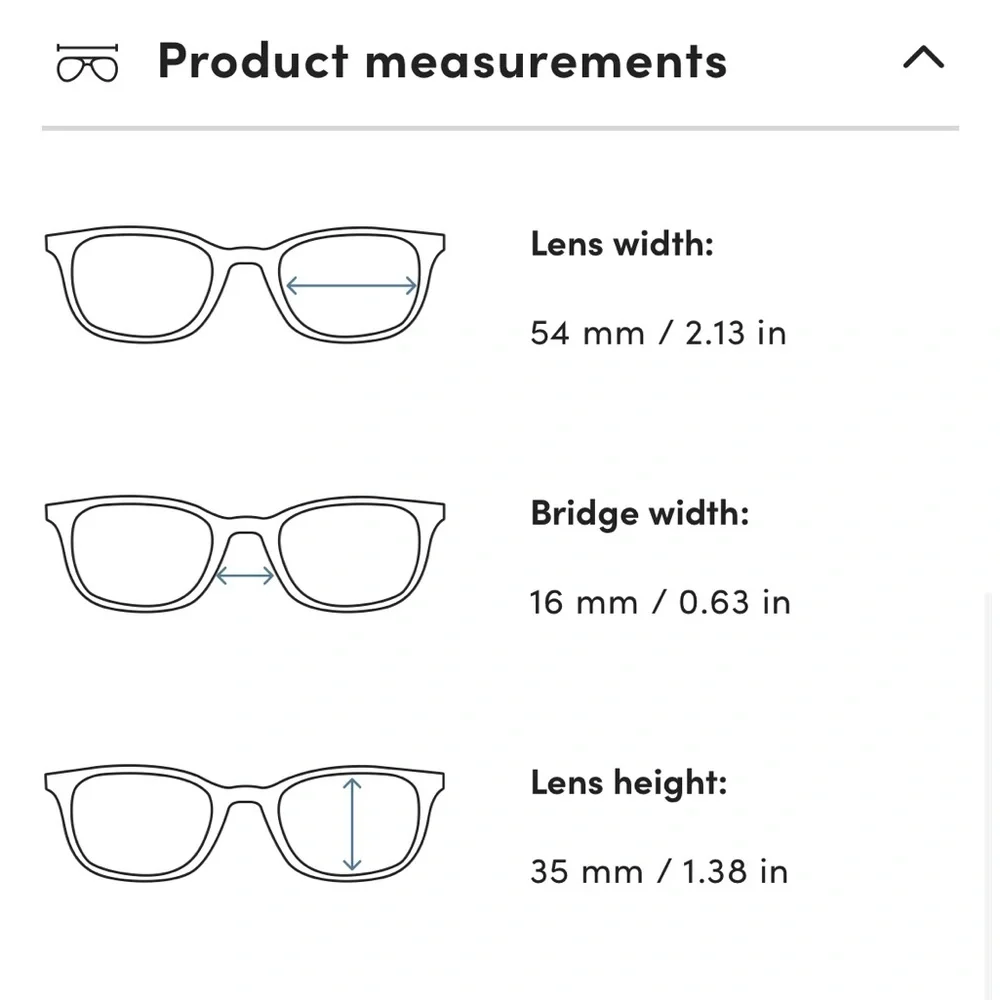Image resolution: width=1000 pixels, height=1000 pixels.
Task: Click the vertical lens height arrow
Action: click(352, 825)
